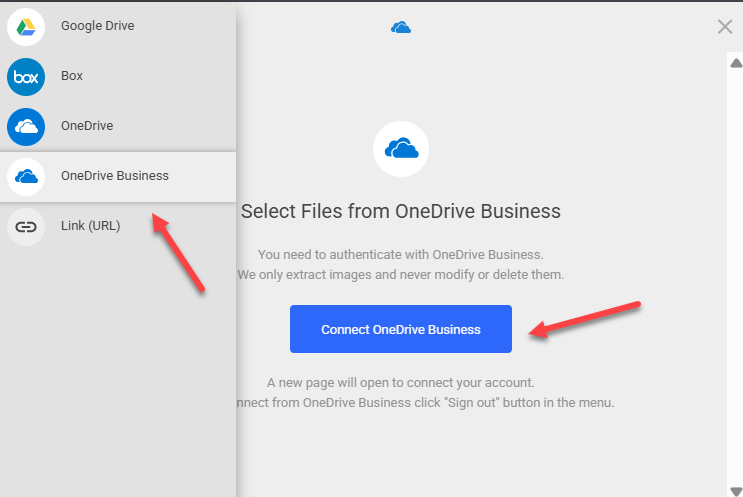This screenshot has height=497, width=743.
Task: Click scrollbar down arrow
Action: pos(736,491)
